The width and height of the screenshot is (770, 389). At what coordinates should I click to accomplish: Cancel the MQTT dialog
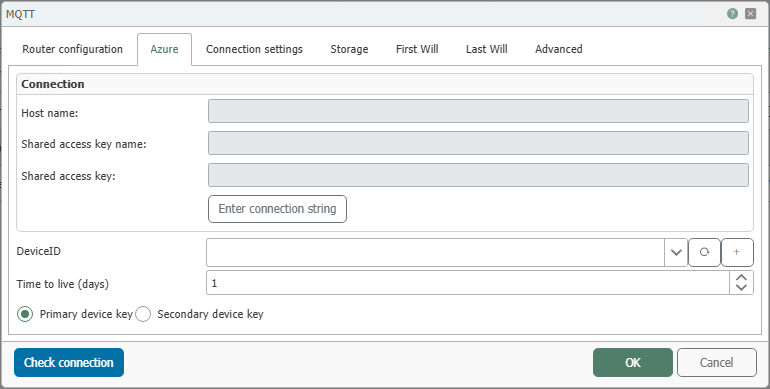coord(716,362)
